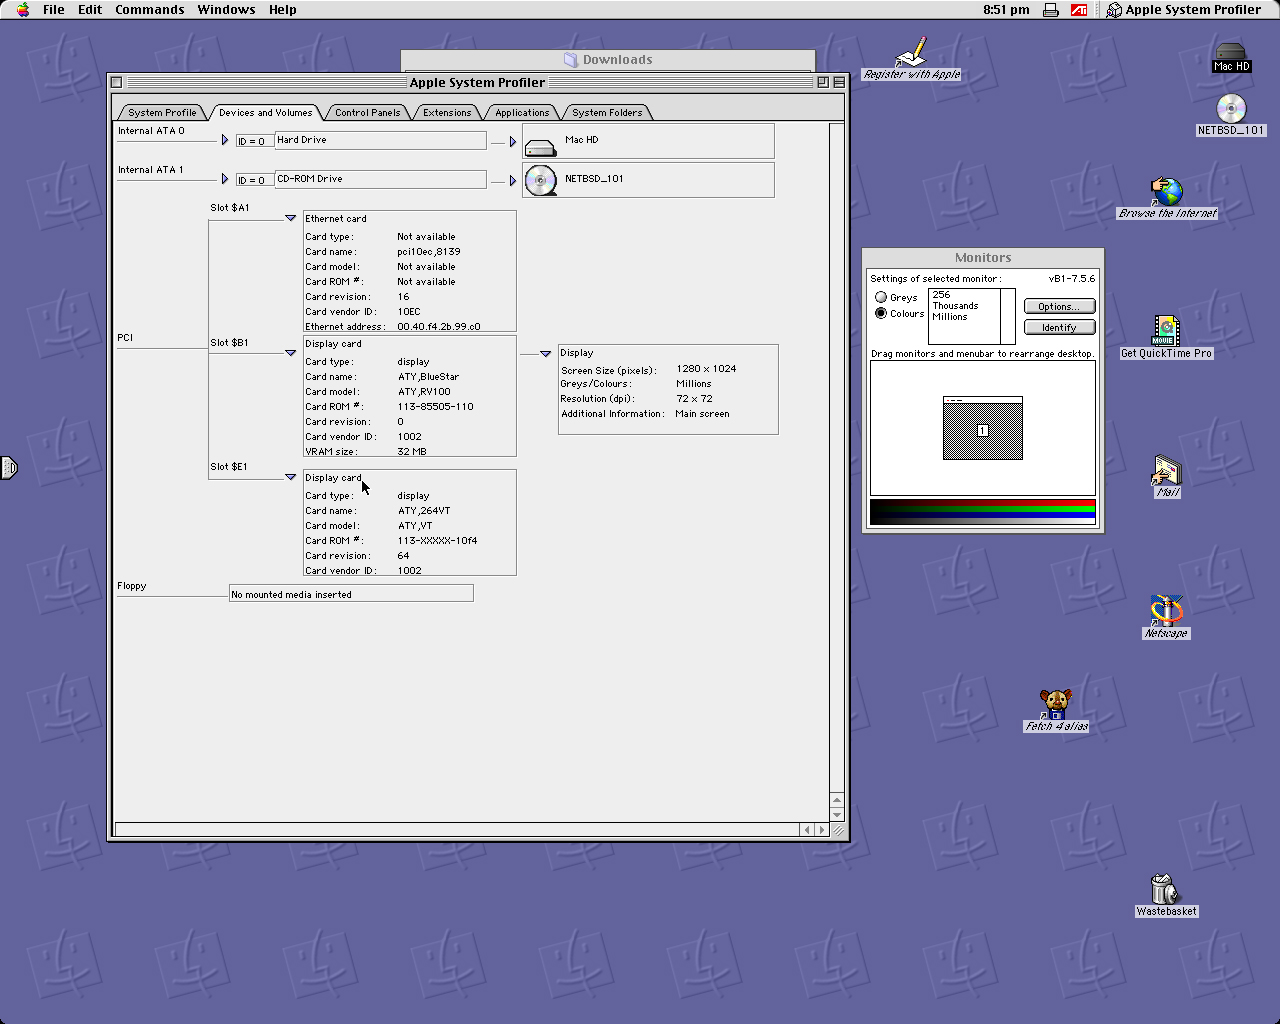Click the ATI icon in menu bar
Screen dimensions: 1280x1024
(1079, 10)
